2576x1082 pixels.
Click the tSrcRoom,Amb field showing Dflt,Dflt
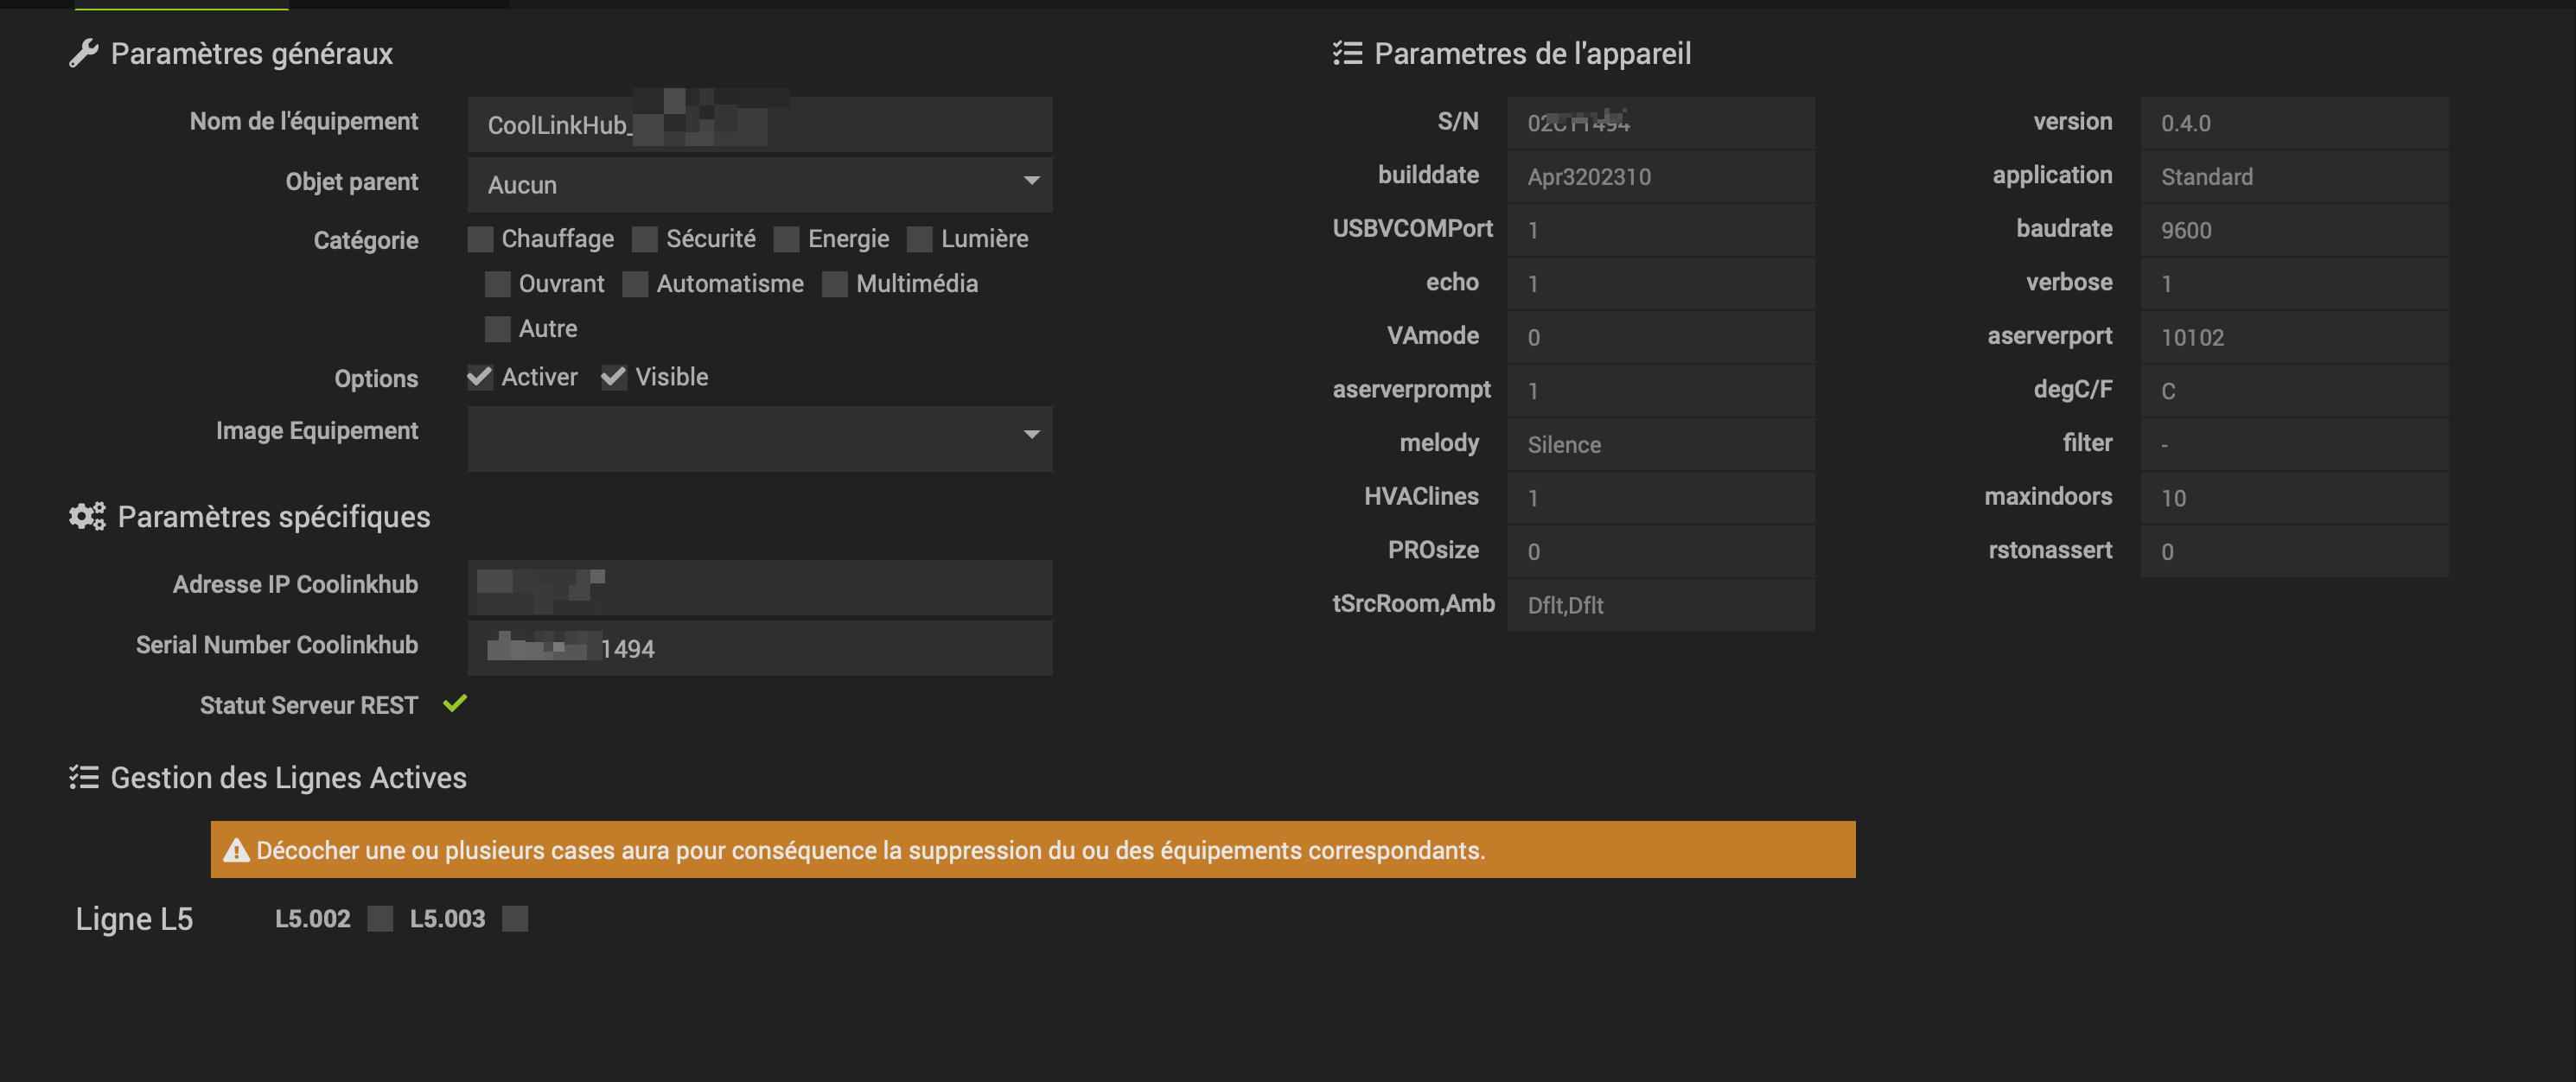click(x=1661, y=605)
